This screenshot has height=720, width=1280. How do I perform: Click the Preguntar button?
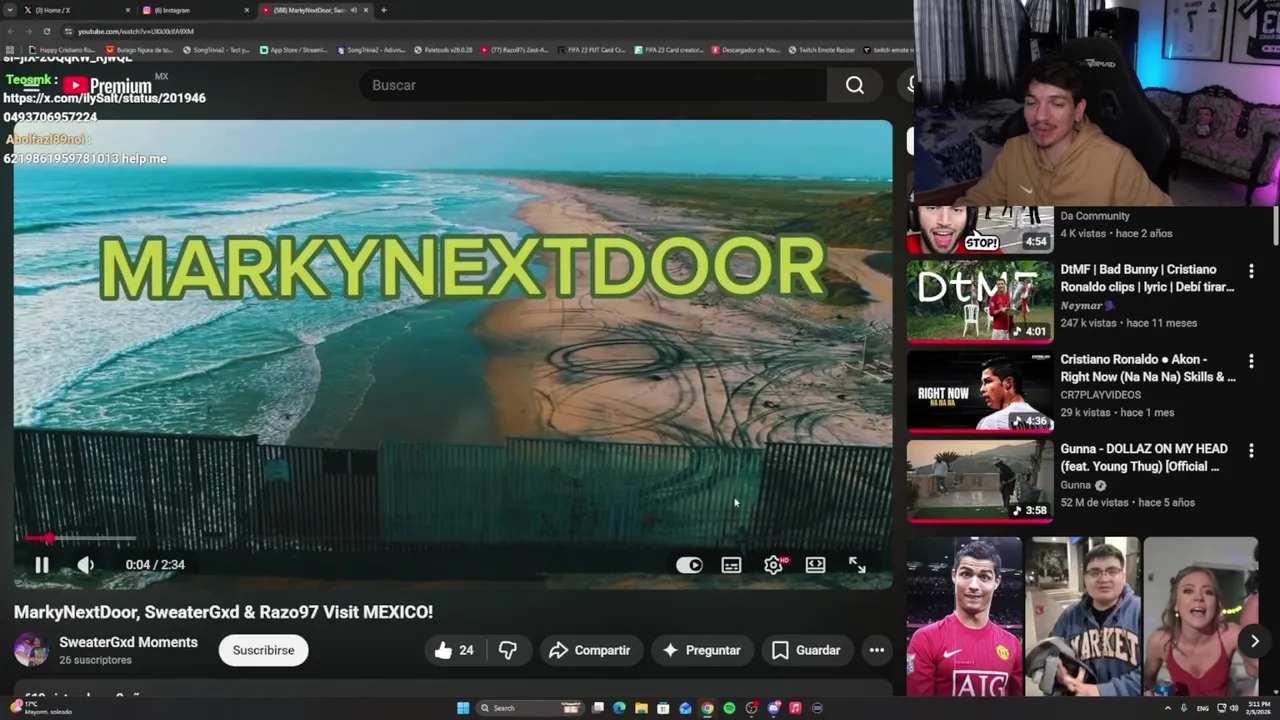pos(701,650)
